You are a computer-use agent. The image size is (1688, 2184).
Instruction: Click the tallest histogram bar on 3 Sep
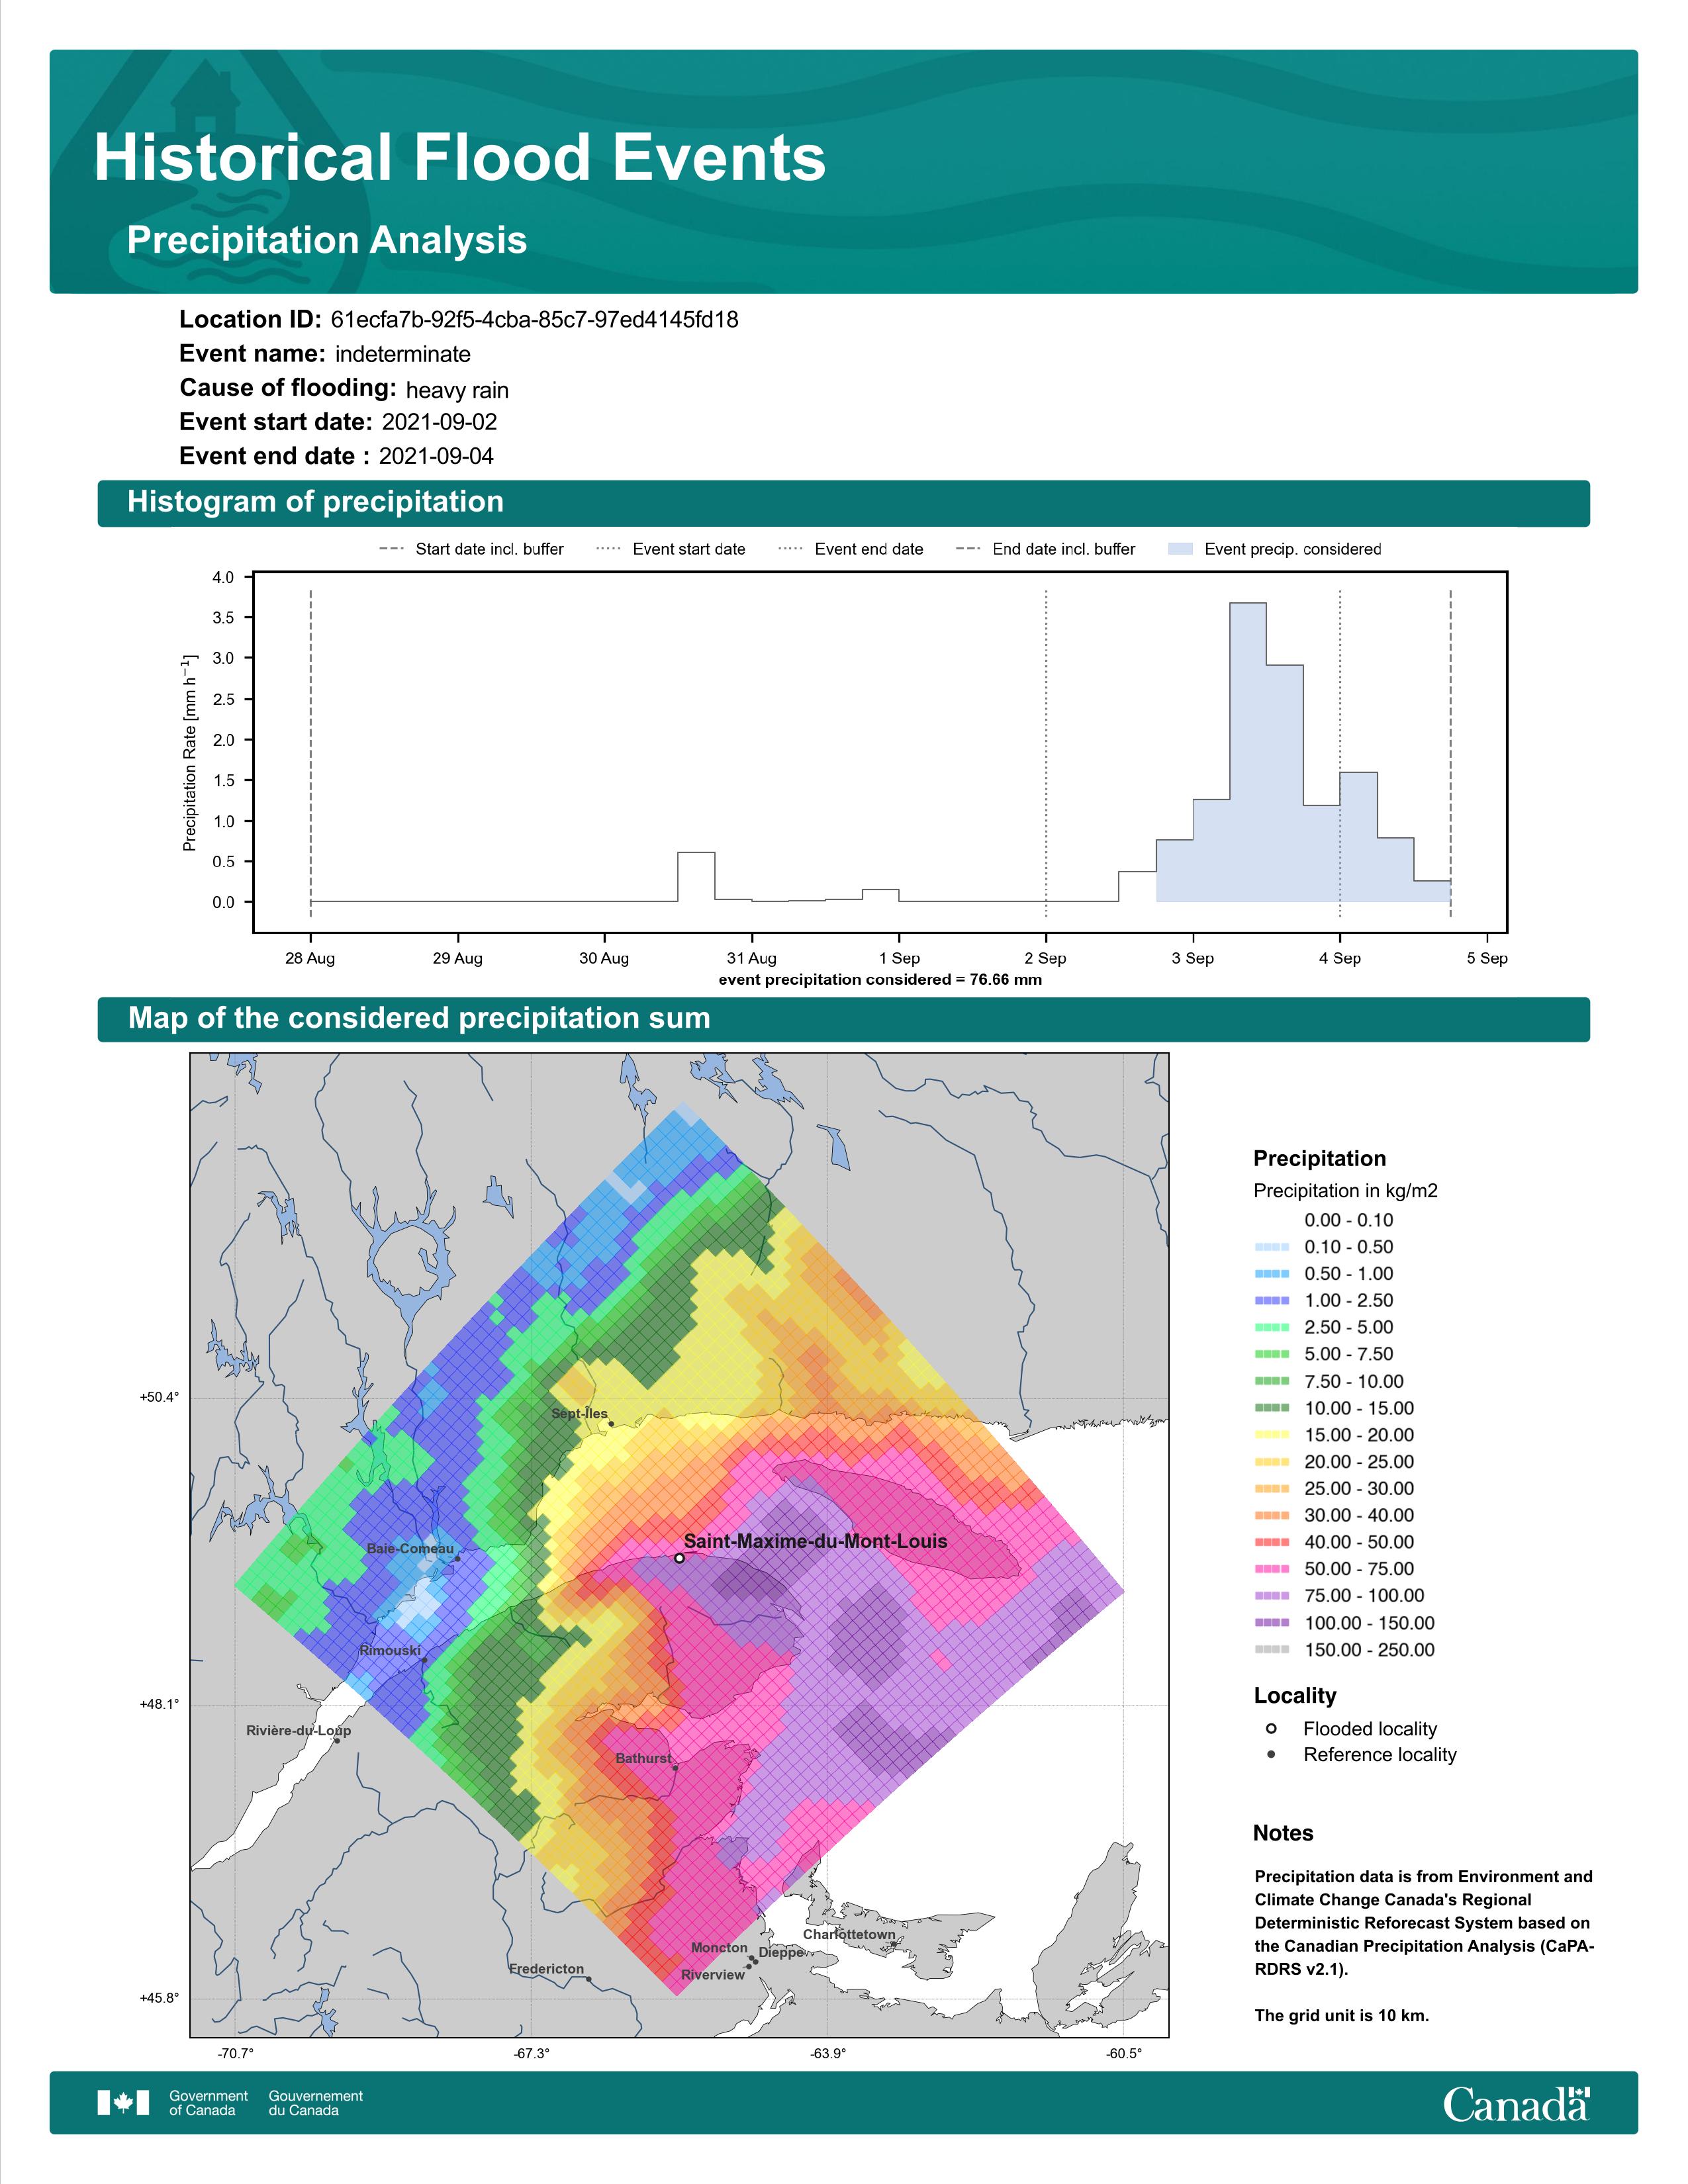click(x=1248, y=752)
